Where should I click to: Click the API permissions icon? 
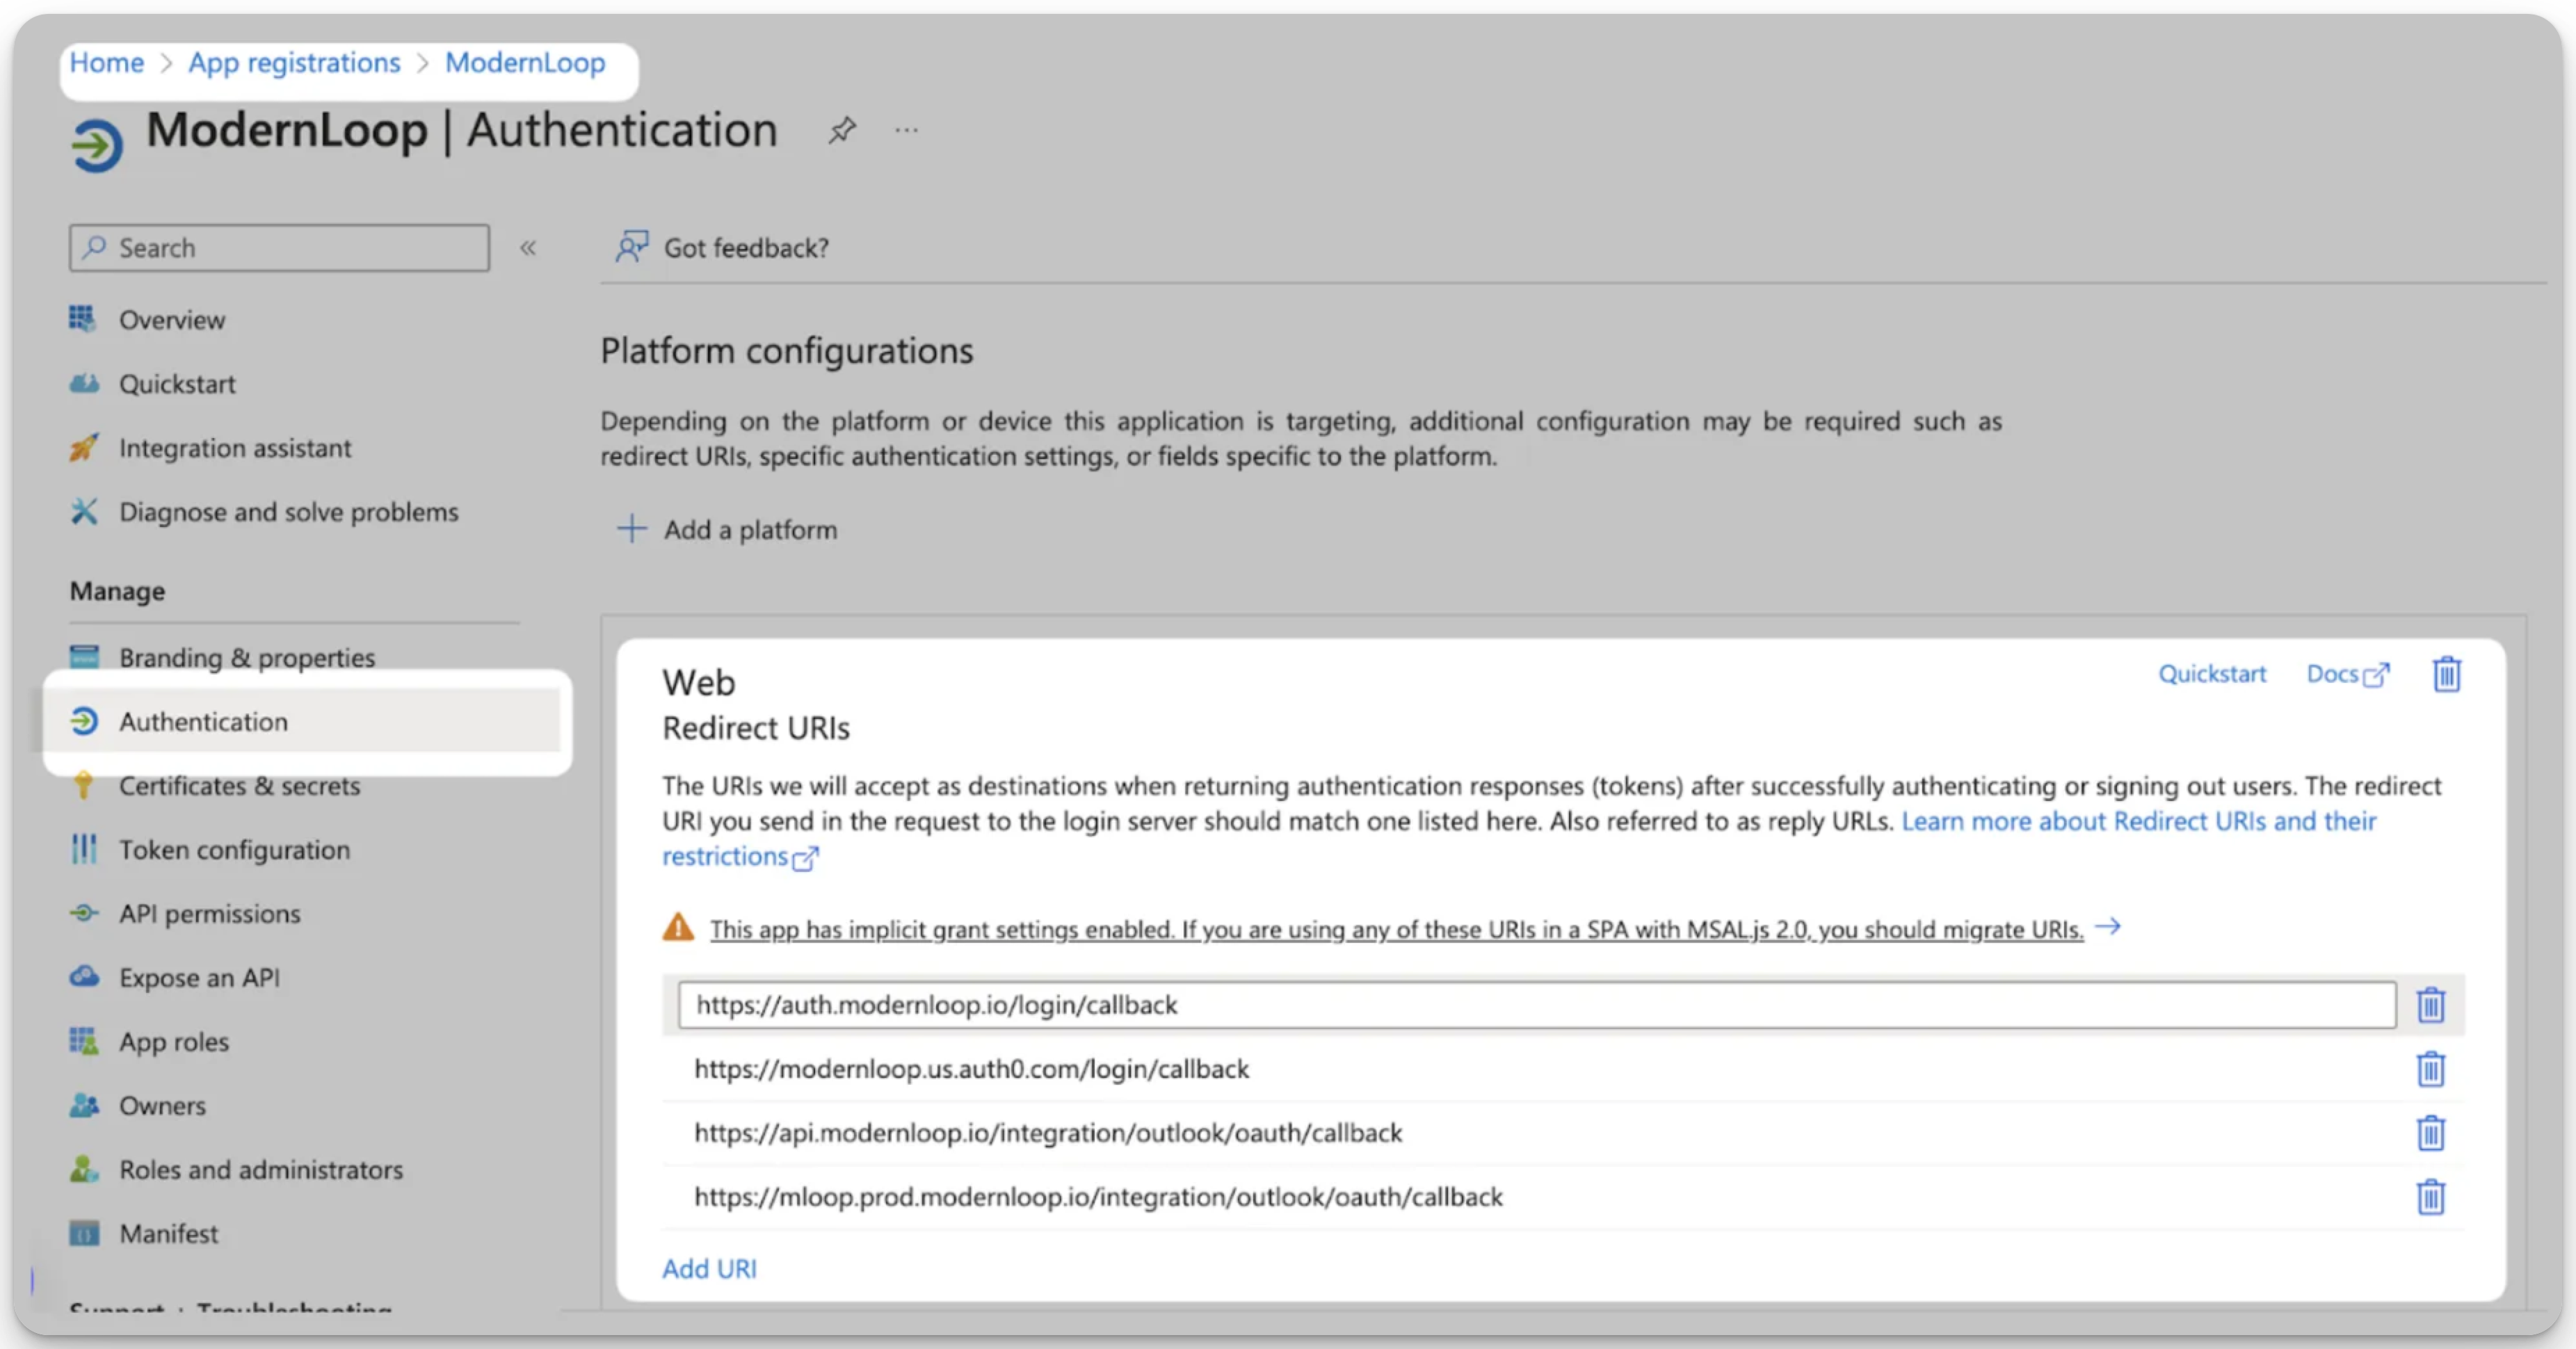(84, 913)
